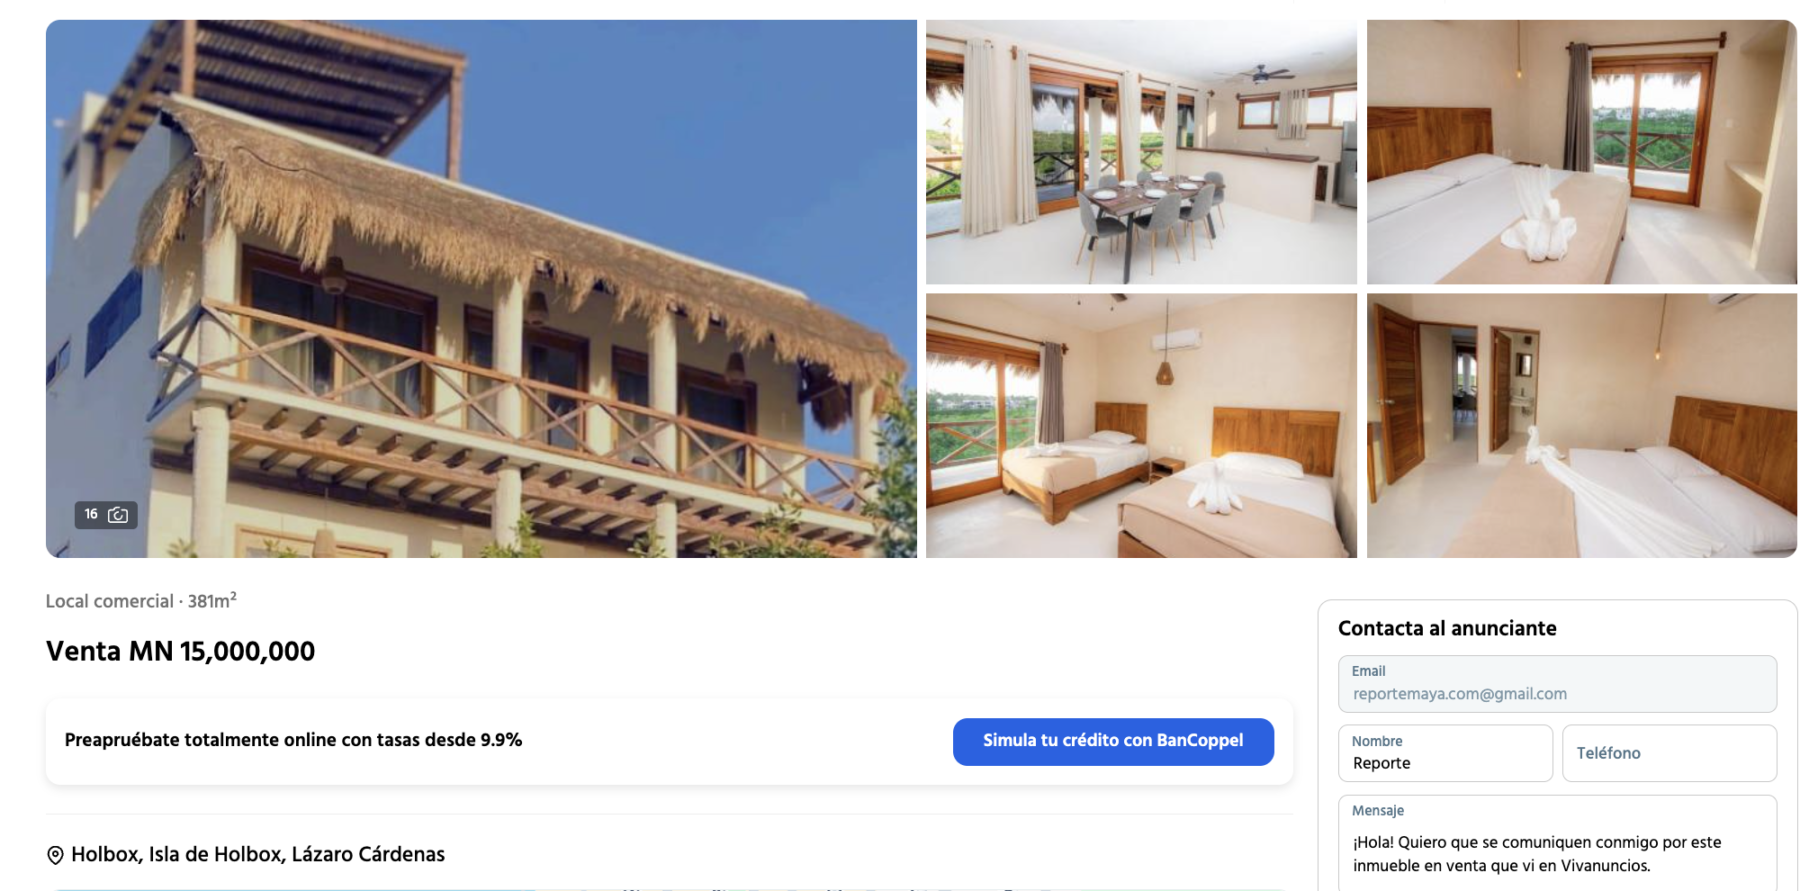1800x891 pixels.
Task: Select the Teléfono input field
Action: pyautogui.click(x=1669, y=754)
